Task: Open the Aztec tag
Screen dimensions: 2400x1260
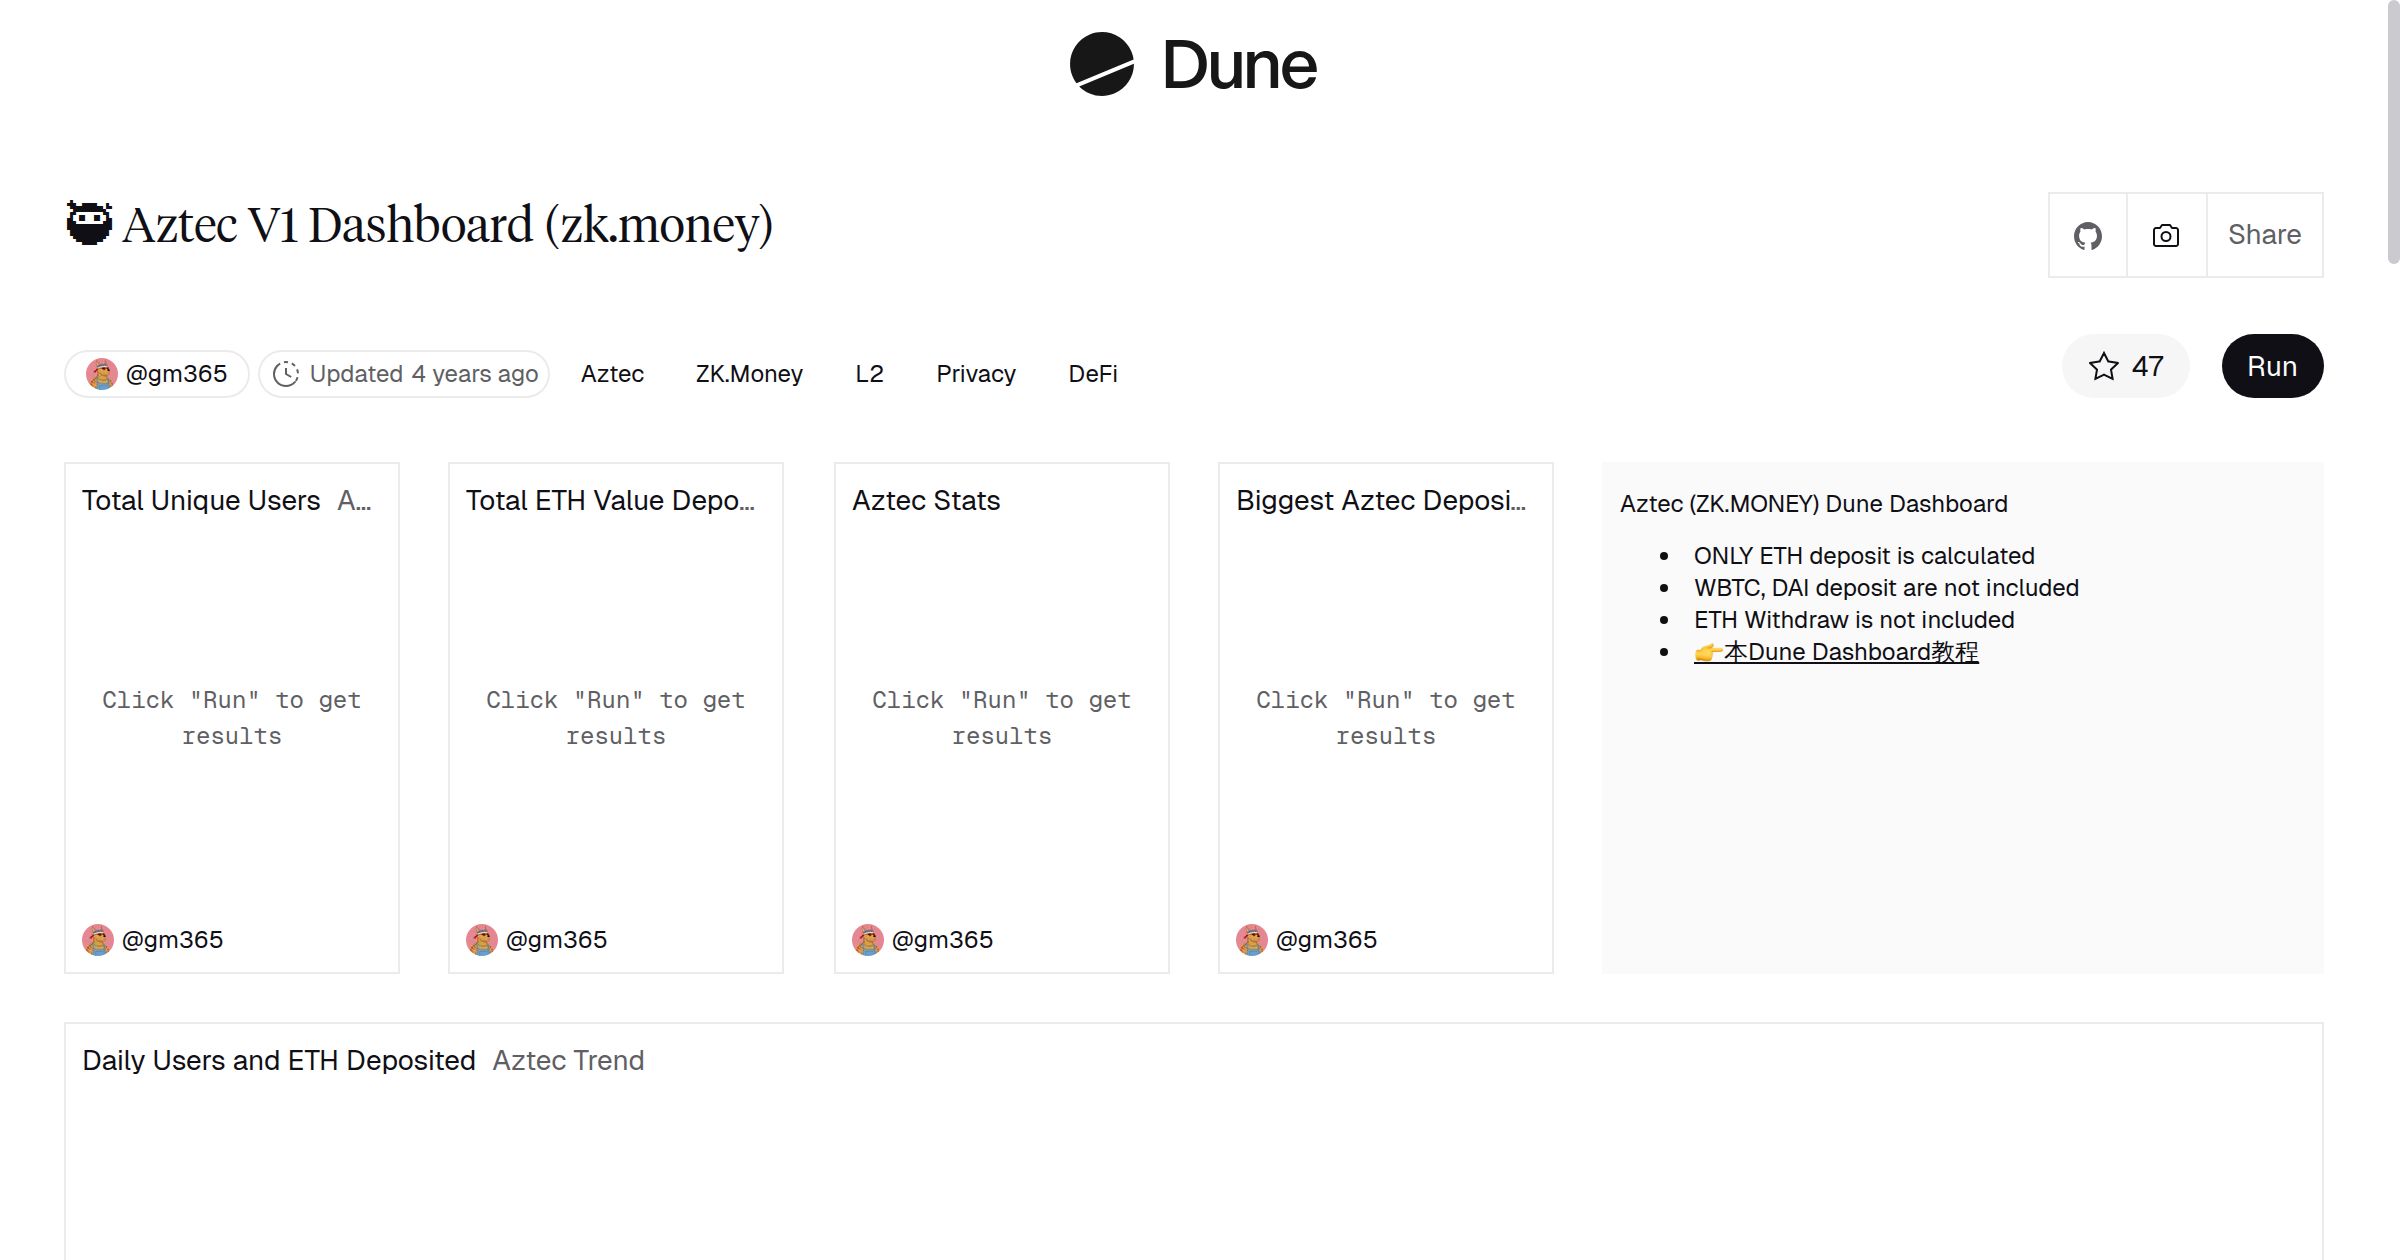Action: coord(612,373)
